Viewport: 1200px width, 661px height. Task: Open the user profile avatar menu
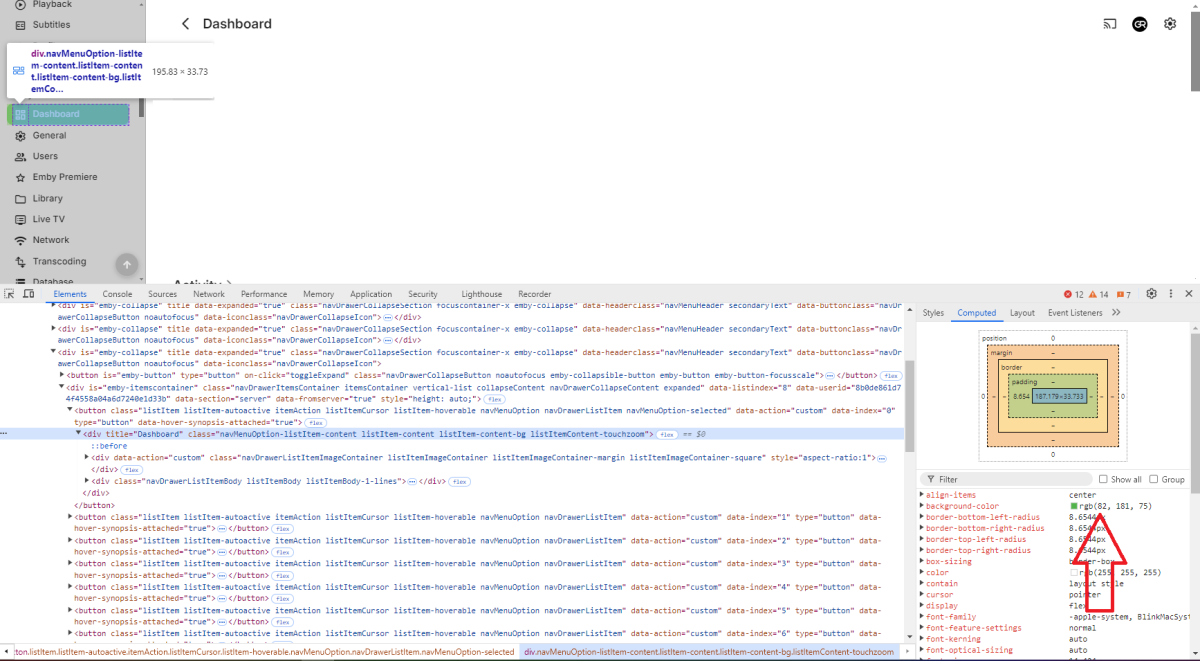pos(1139,24)
